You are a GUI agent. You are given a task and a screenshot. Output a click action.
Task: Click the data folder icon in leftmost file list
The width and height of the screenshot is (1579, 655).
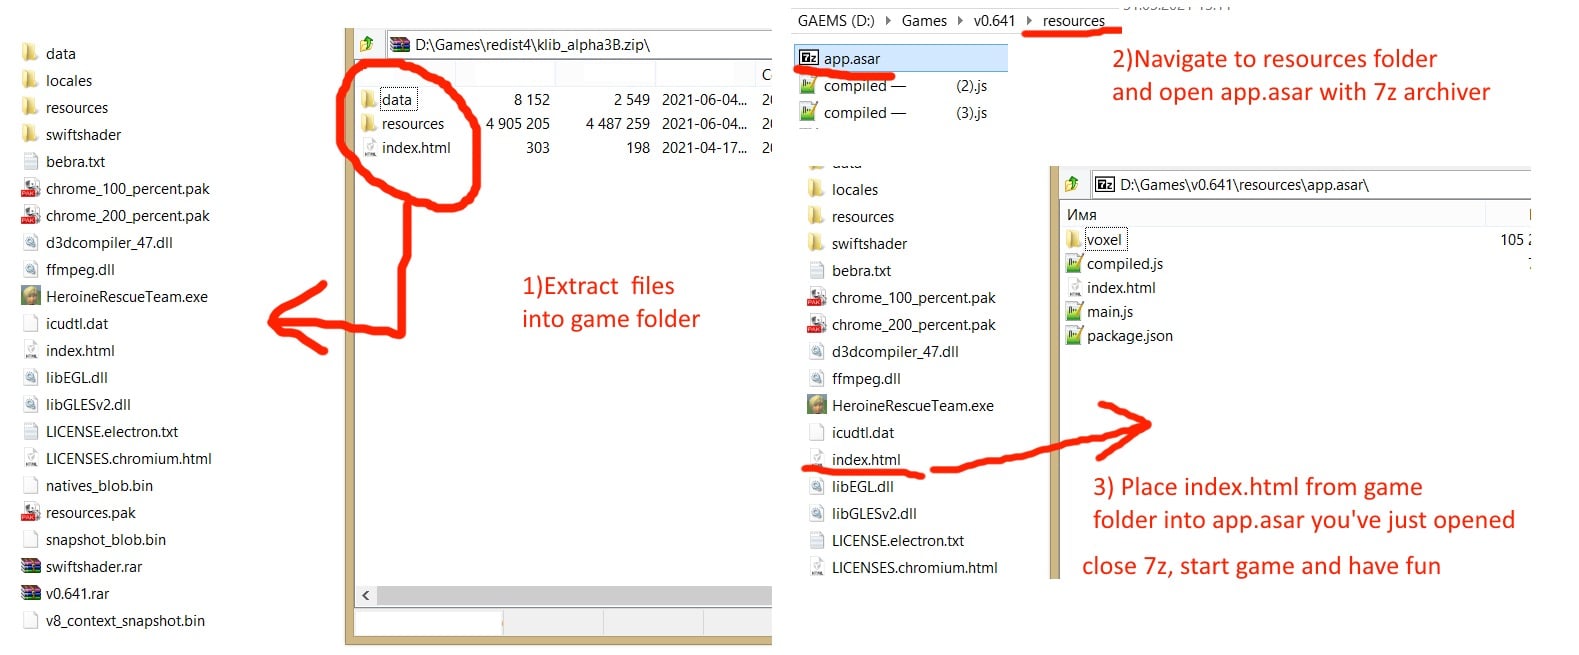pyautogui.click(x=31, y=53)
